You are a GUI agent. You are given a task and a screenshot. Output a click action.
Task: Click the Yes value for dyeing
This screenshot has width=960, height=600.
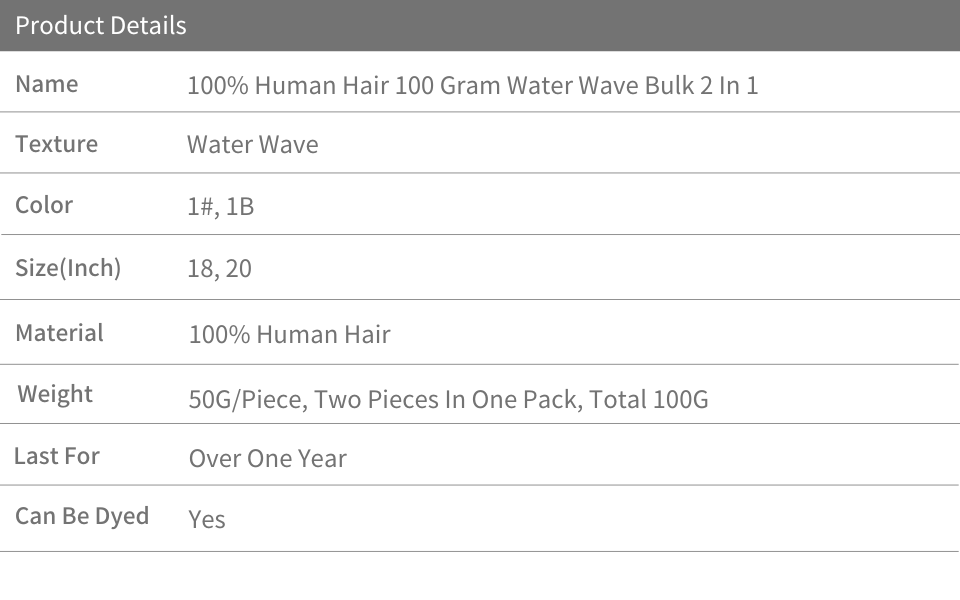pos(207,519)
